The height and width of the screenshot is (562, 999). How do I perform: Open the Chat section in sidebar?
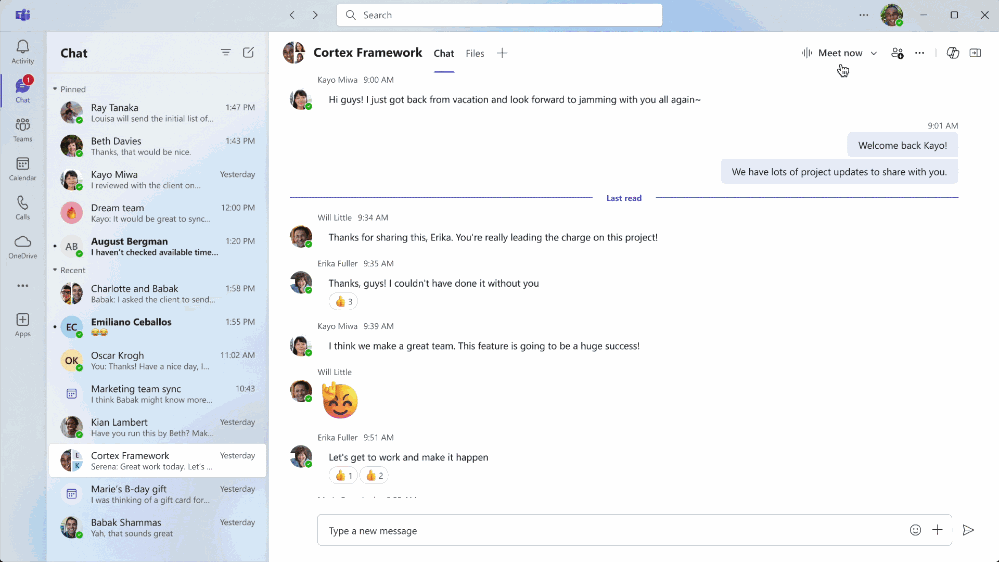(x=22, y=90)
